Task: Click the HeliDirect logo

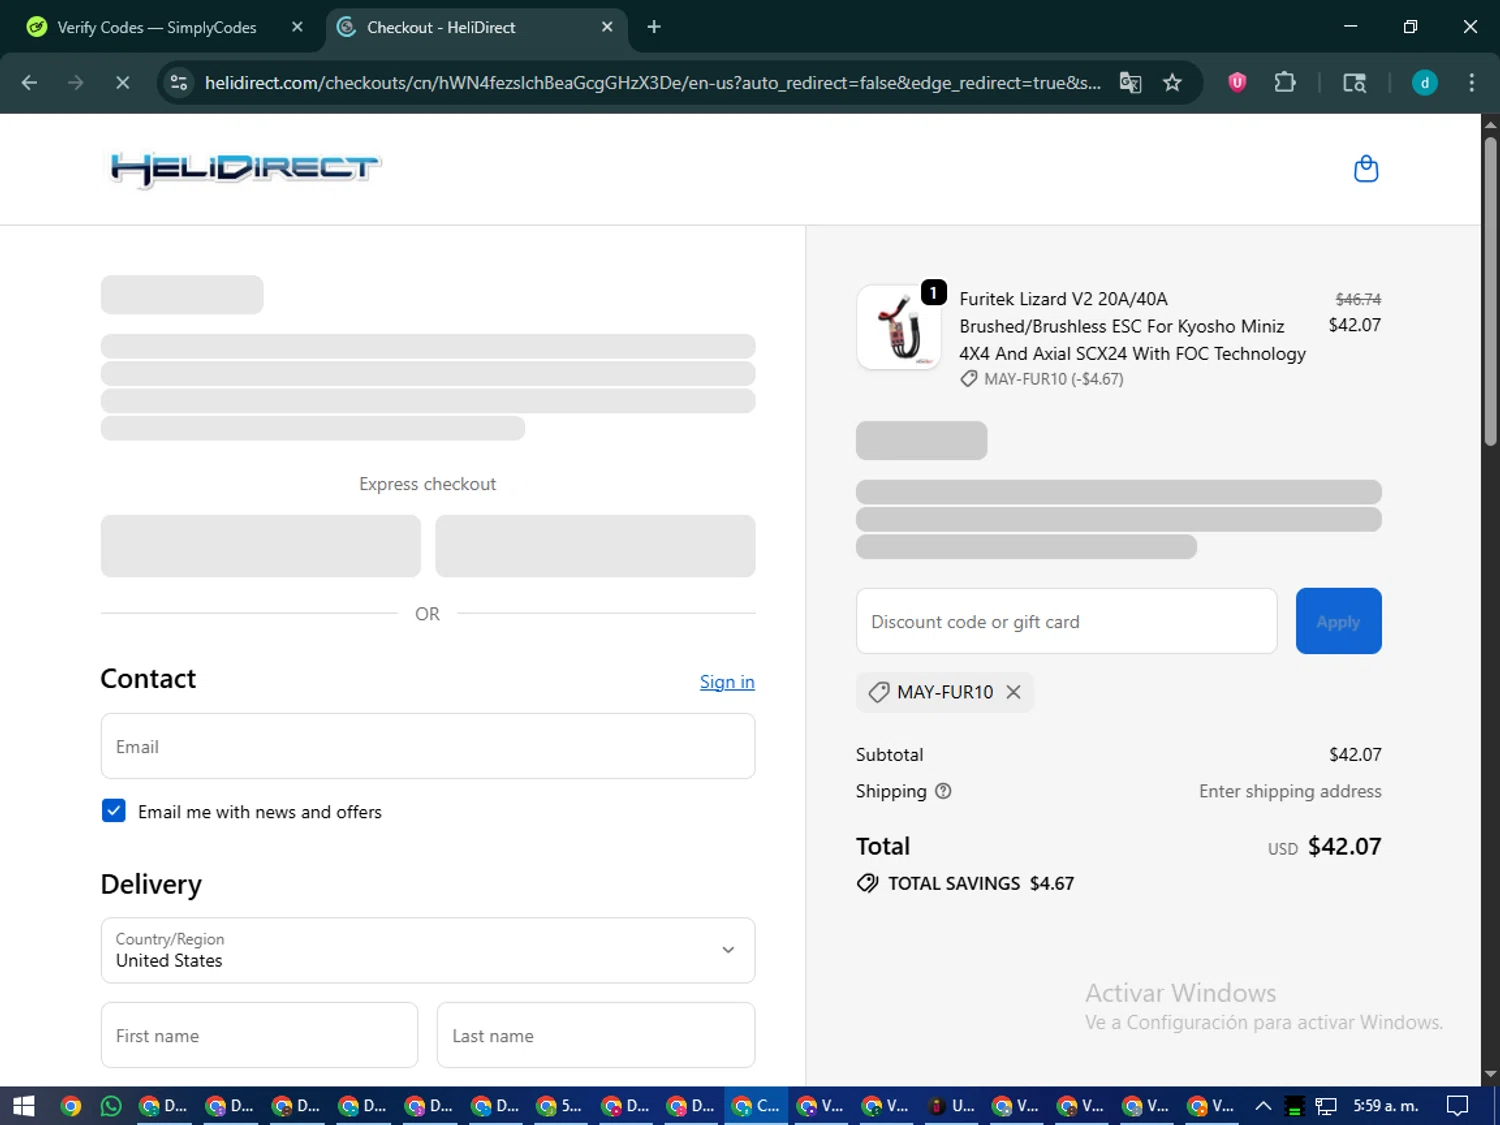Action: point(245,169)
